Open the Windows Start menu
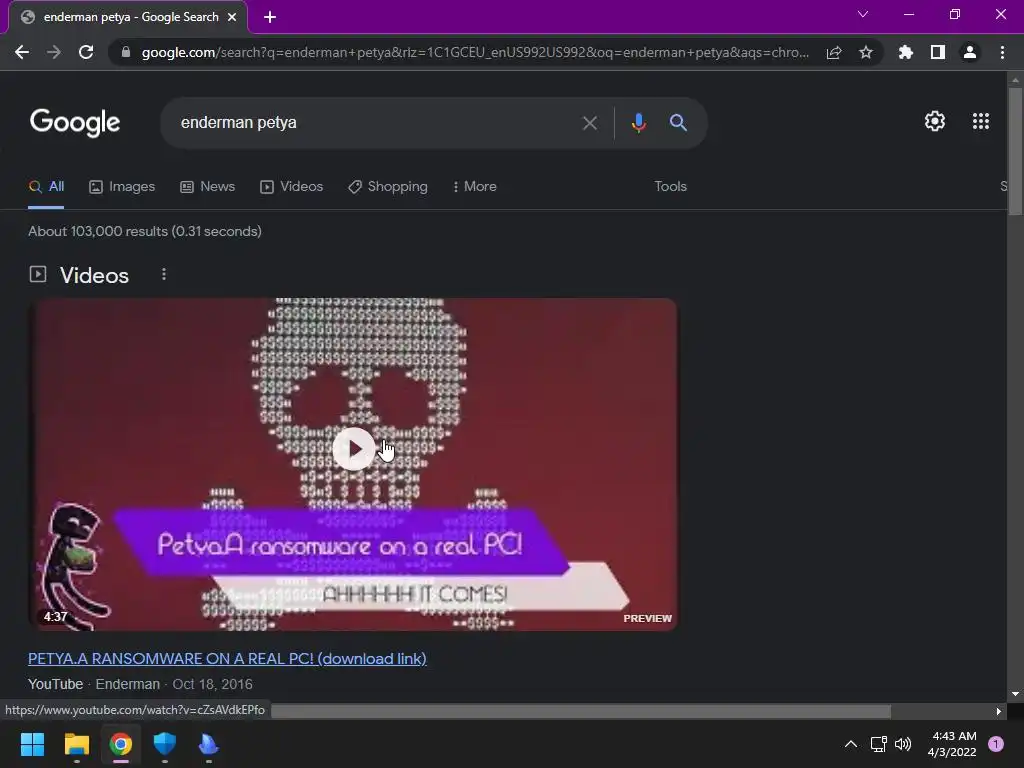The height and width of the screenshot is (768, 1024). (x=32, y=744)
